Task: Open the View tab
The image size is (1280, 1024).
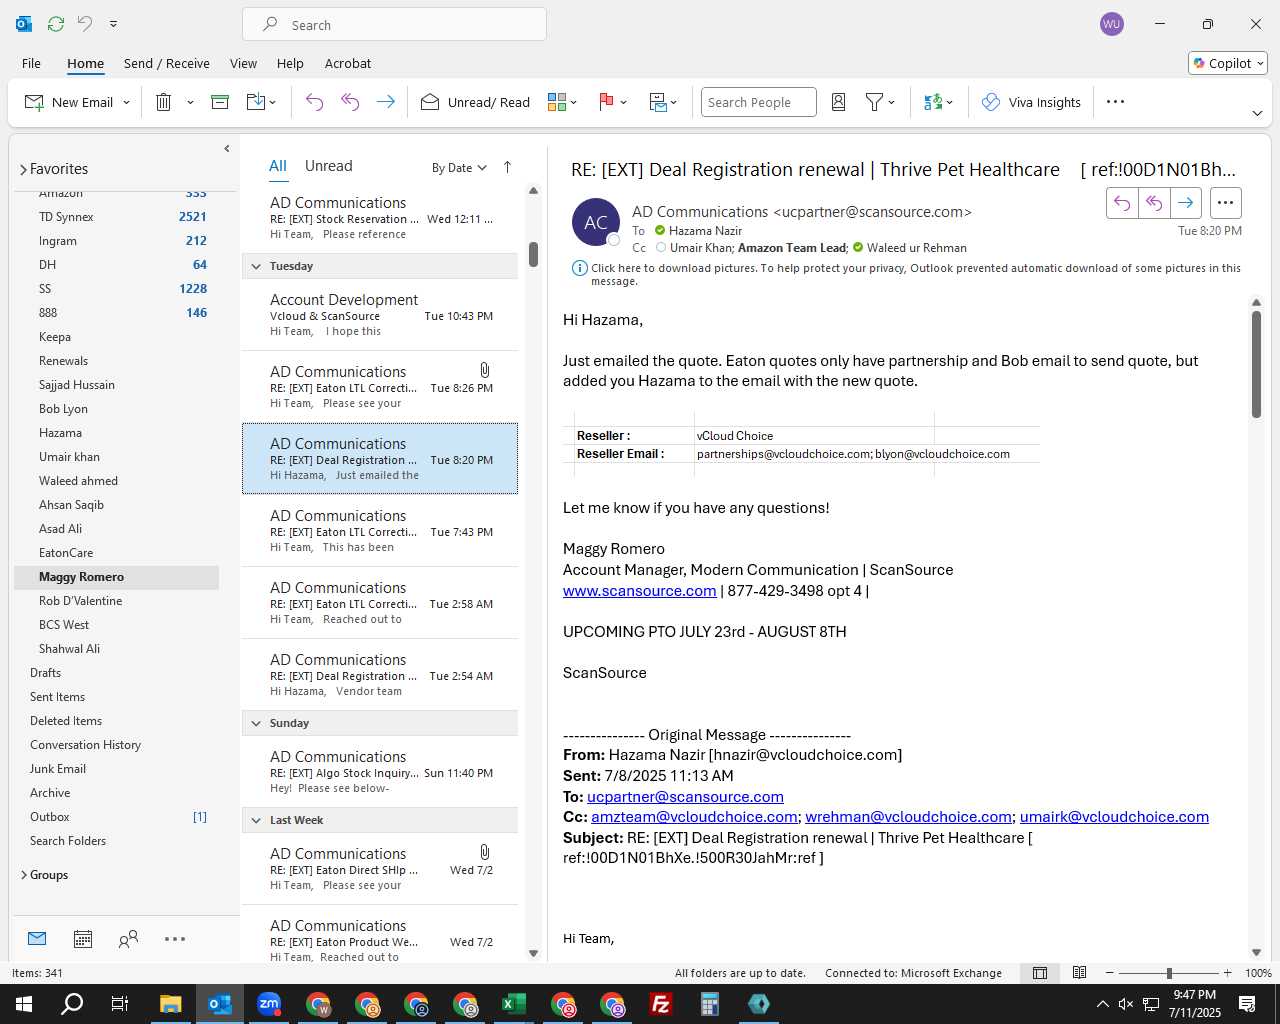Action: [x=243, y=63]
